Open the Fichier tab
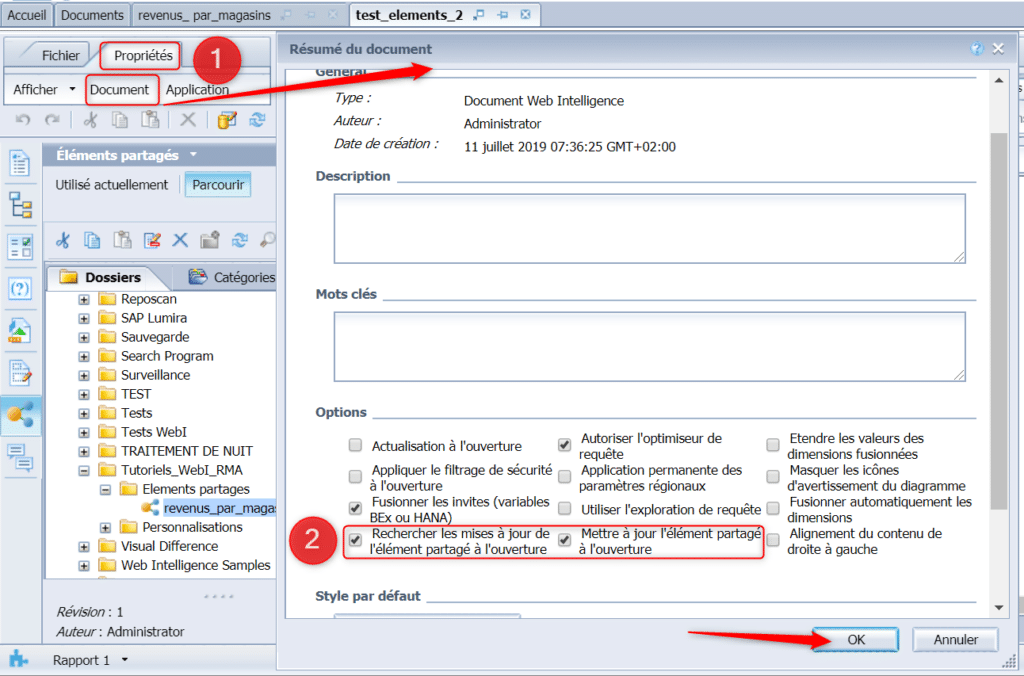 pyautogui.click(x=61, y=56)
